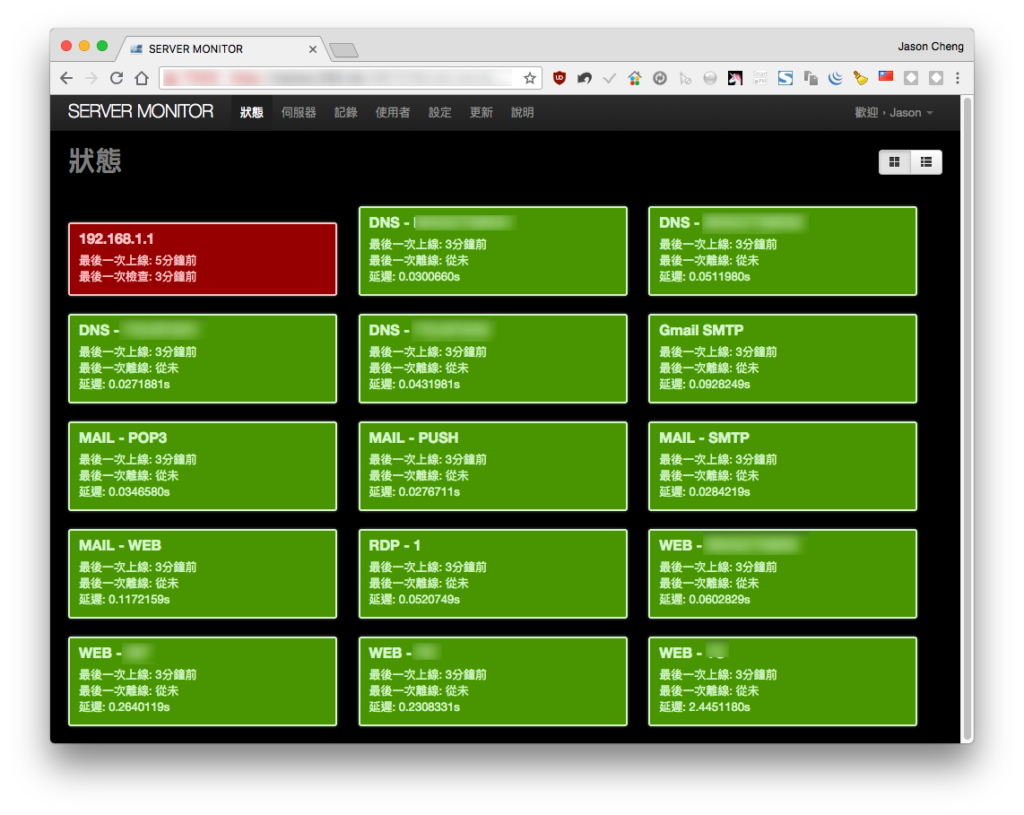Viewport: 1024px width, 815px height.
Task: Close the SERVER MONITOR browser tab
Action: (x=313, y=49)
